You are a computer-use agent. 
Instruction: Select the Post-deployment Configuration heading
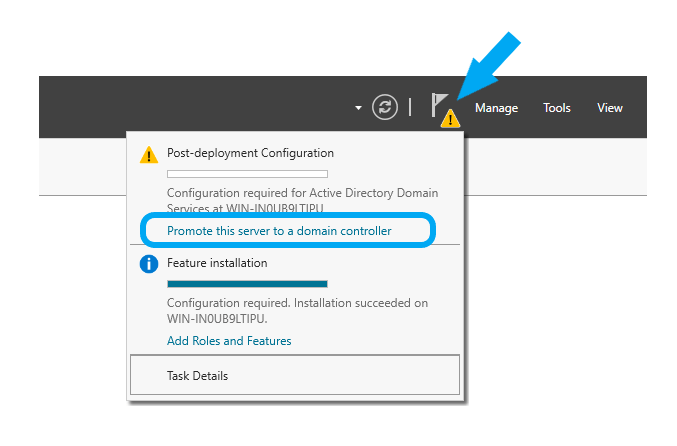click(250, 153)
